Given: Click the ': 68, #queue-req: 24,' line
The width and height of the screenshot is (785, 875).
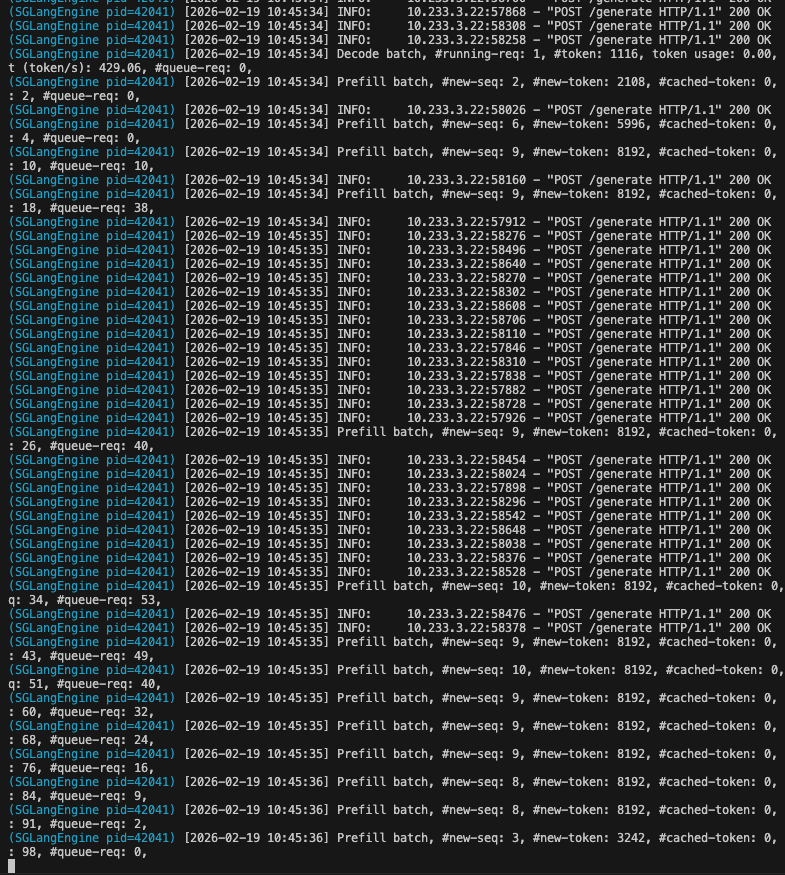Looking at the screenshot, I should coord(81,740).
